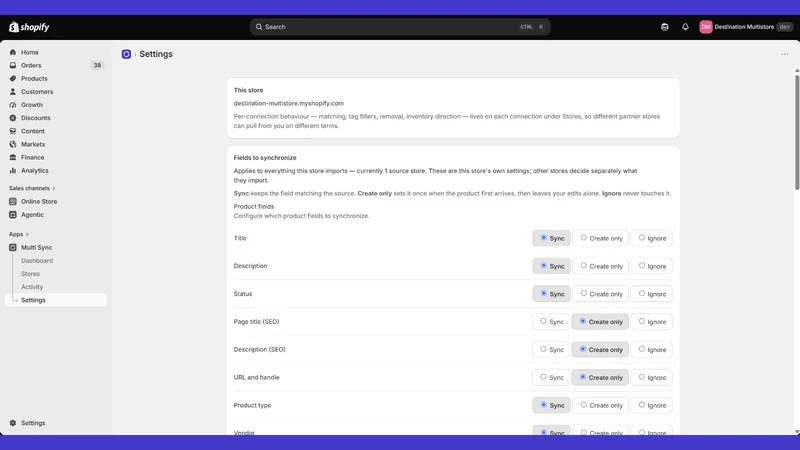Click the Multi Sync icon in page header
The width and height of the screenshot is (800, 450).
126,54
